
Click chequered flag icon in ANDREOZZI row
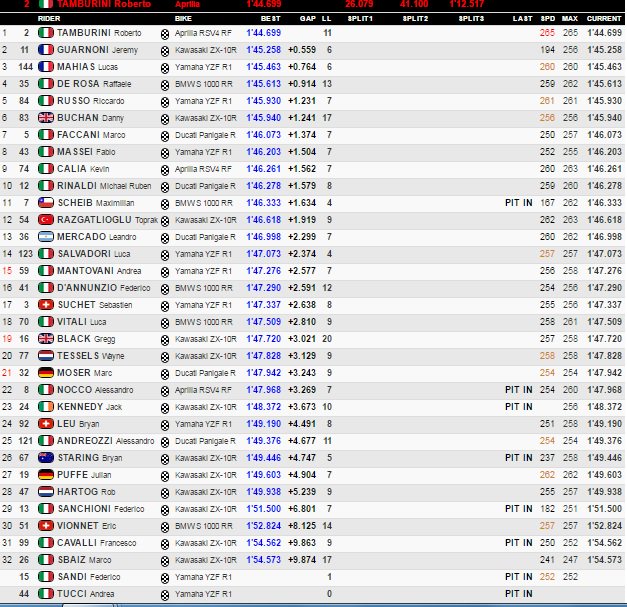pyautogui.click(x=165, y=442)
